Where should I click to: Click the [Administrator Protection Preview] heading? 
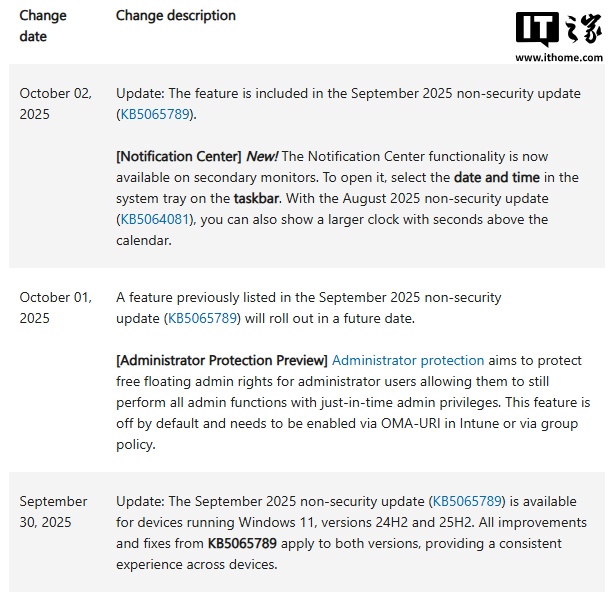(x=221, y=360)
